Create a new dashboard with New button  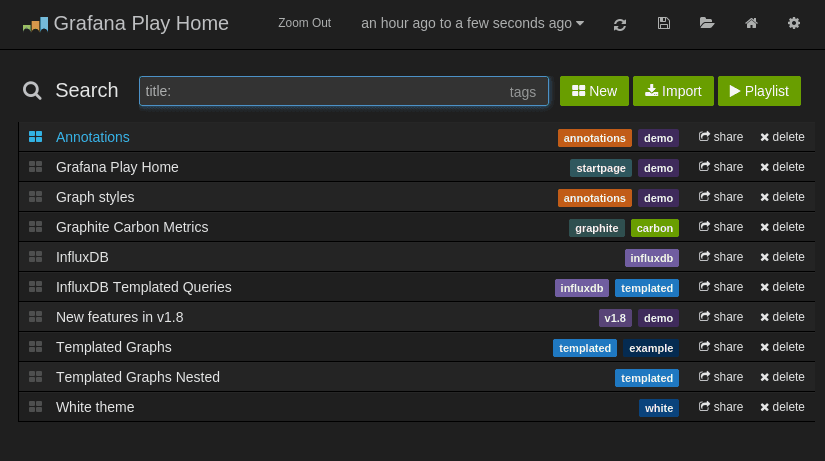[x=594, y=91]
